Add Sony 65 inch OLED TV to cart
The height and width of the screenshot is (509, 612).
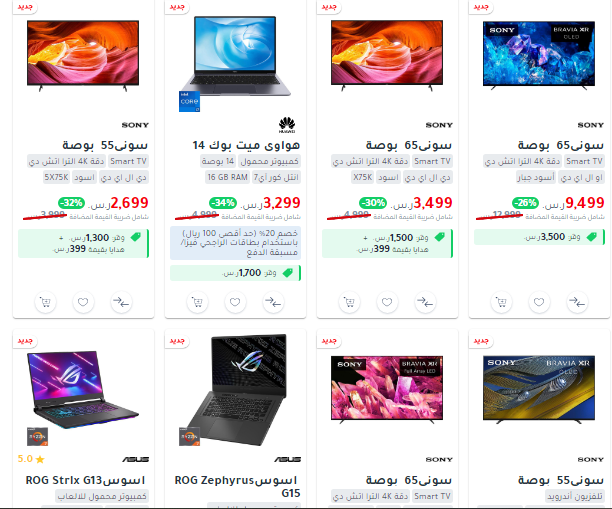[501, 302]
